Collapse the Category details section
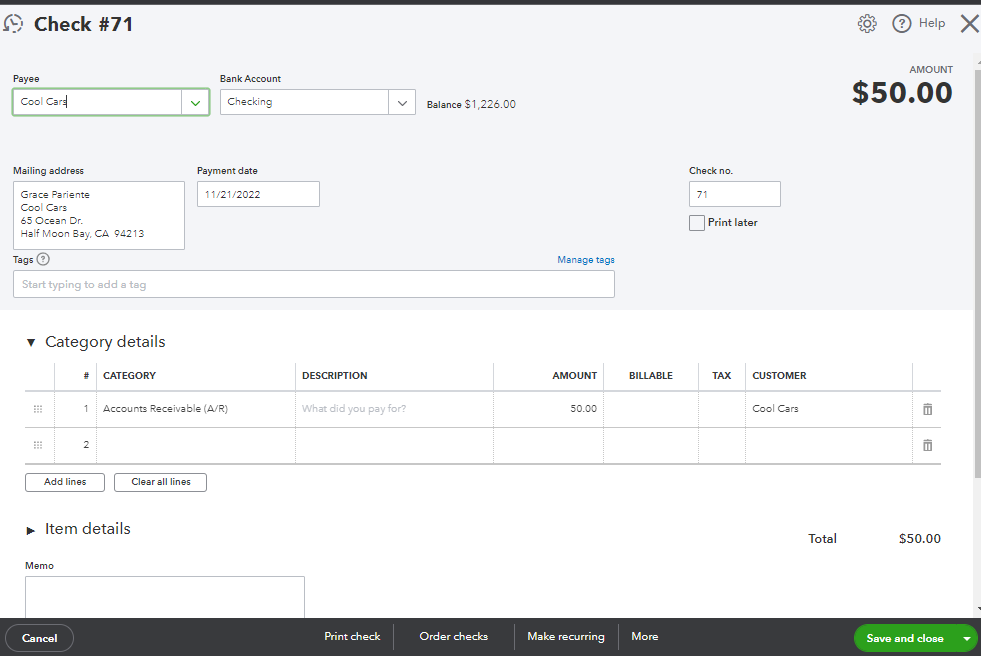 click(x=30, y=342)
